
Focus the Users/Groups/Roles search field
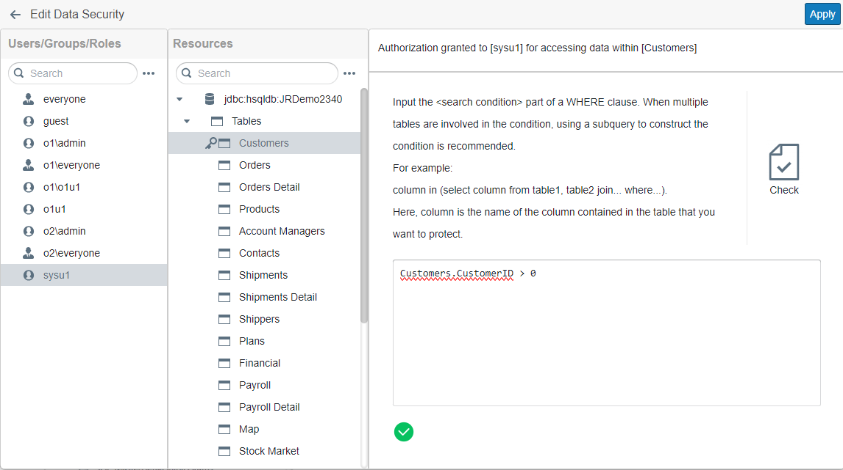click(x=73, y=73)
